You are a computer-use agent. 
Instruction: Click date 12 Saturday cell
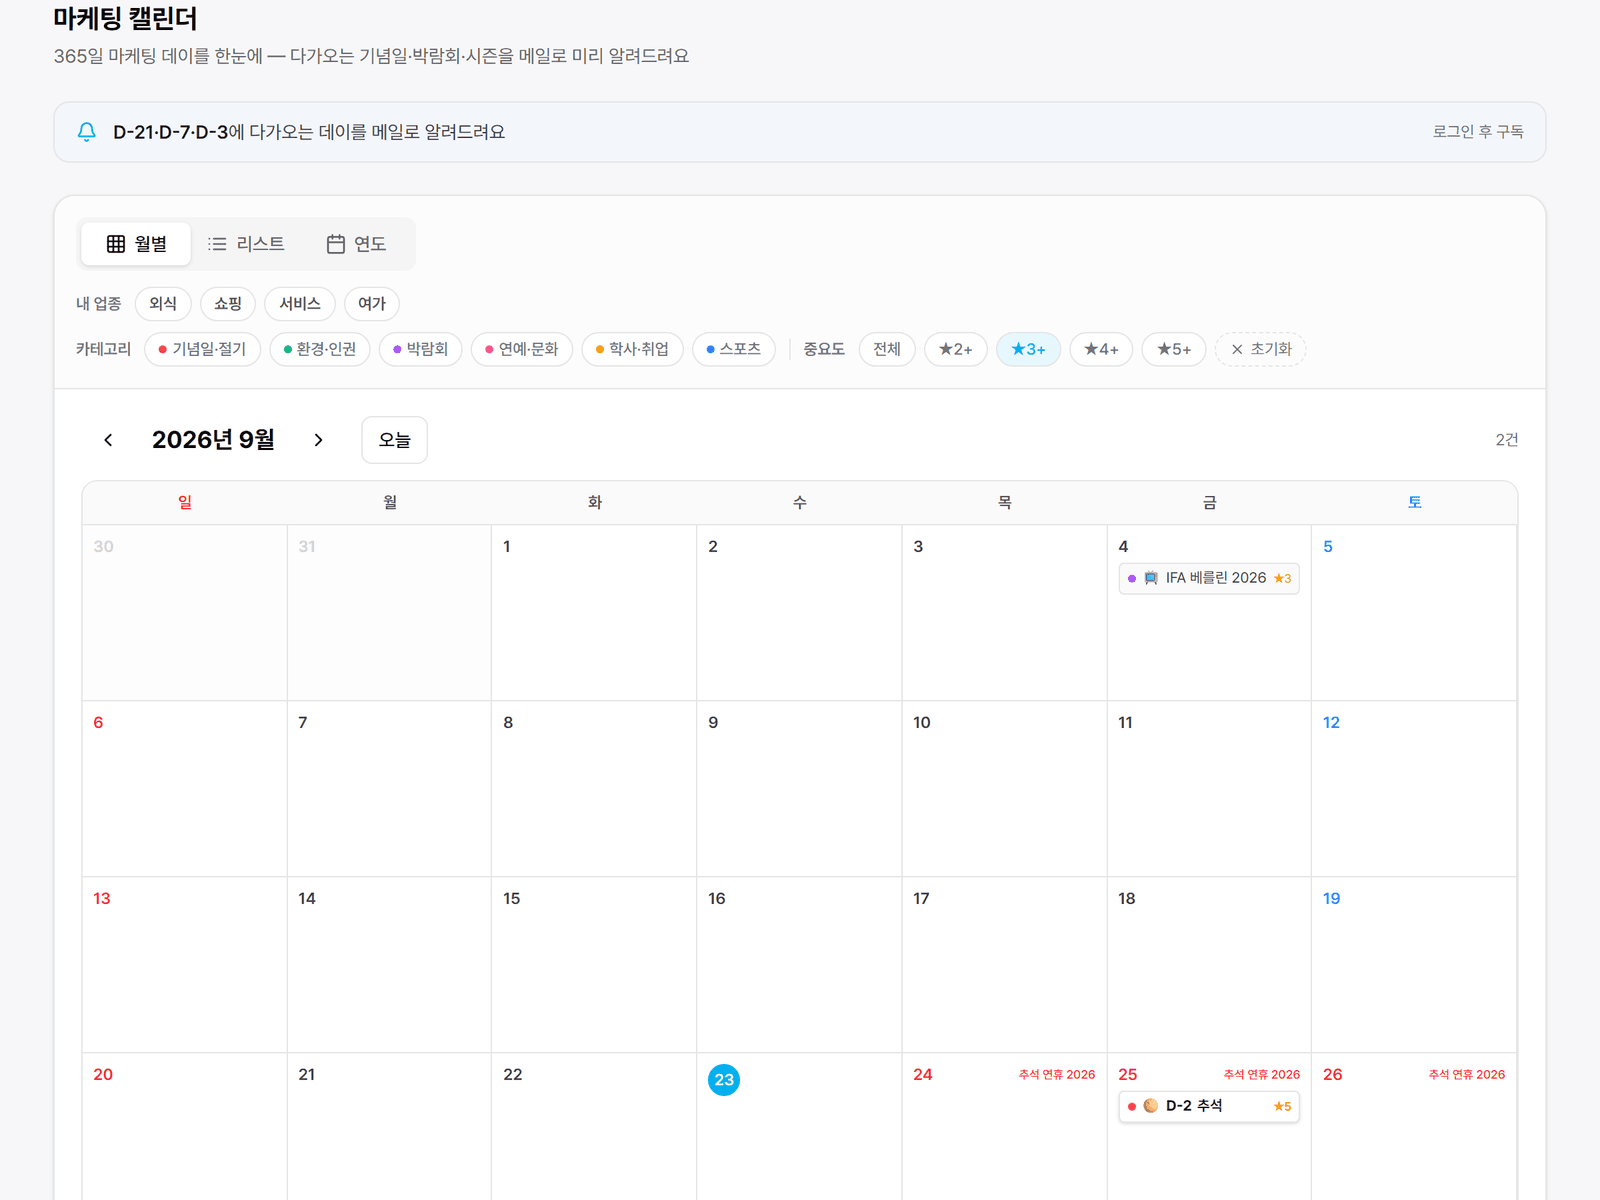click(1414, 789)
